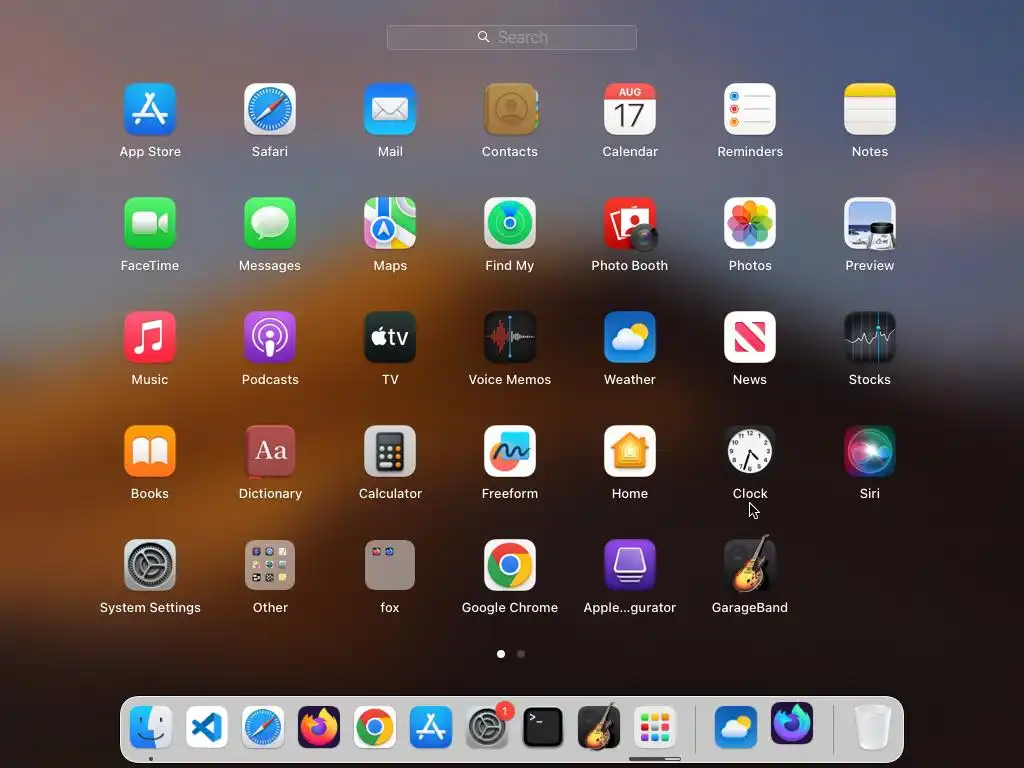Open Terminal in the Dock
Image resolution: width=1024 pixels, height=768 pixels.
[x=543, y=727]
